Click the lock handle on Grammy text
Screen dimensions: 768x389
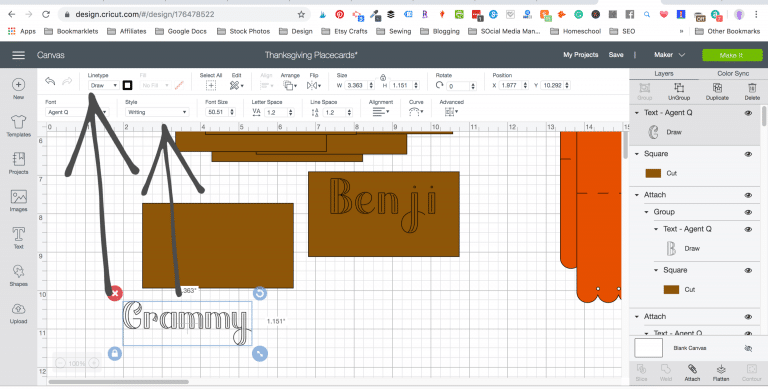(115, 353)
